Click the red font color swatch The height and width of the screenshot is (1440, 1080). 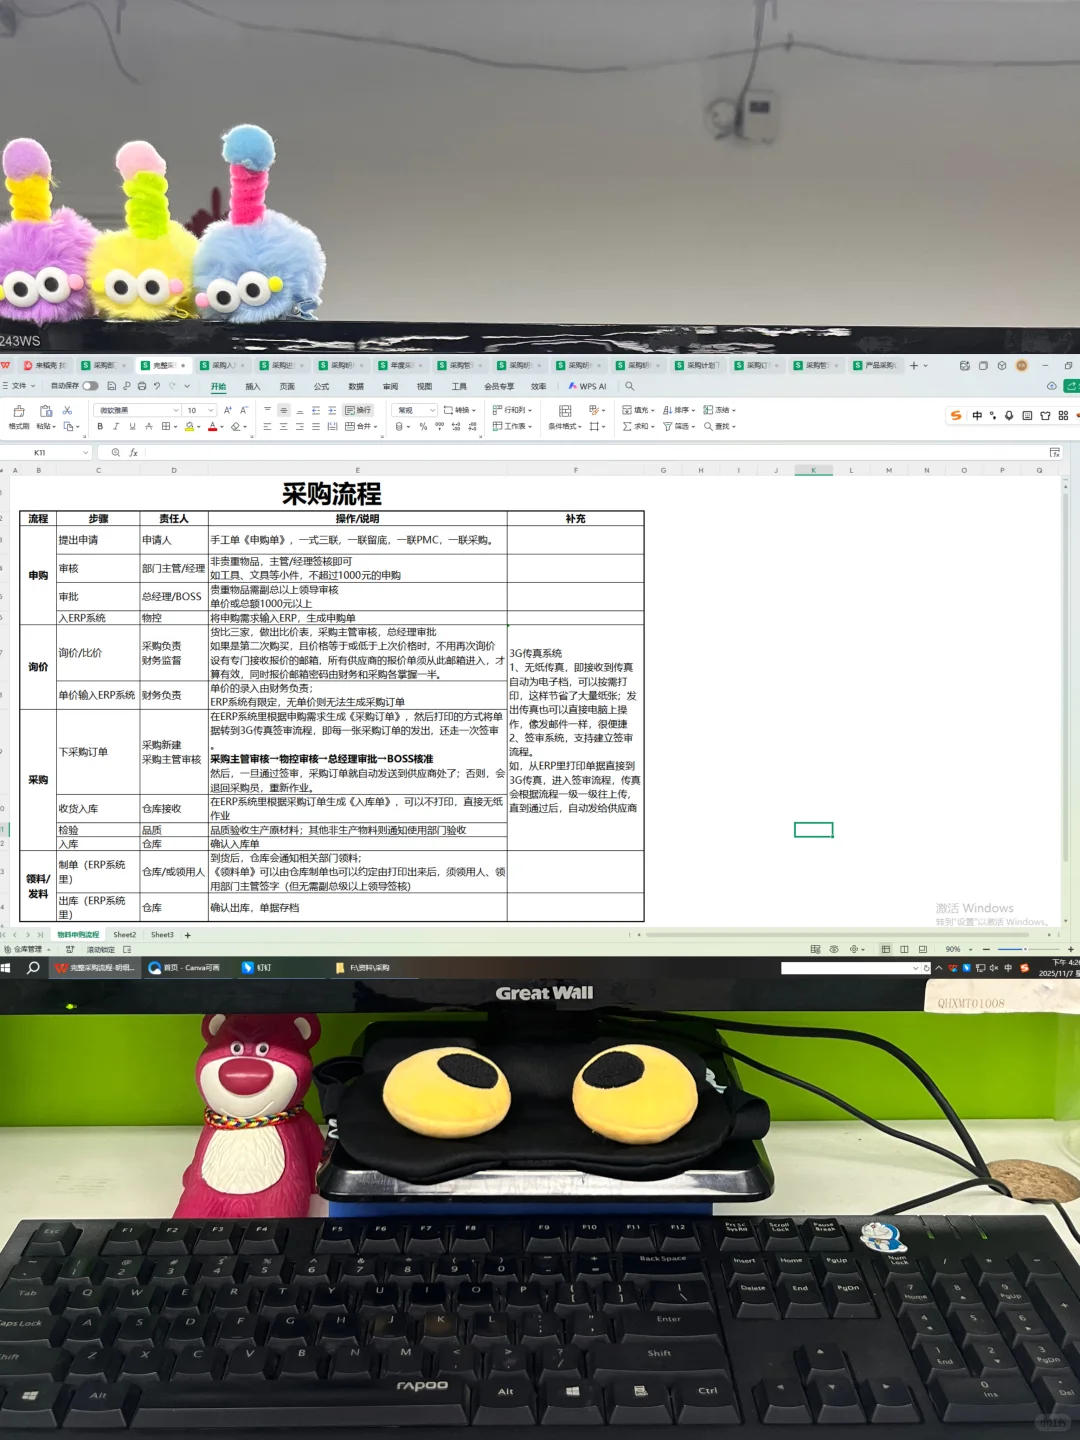[212, 427]
